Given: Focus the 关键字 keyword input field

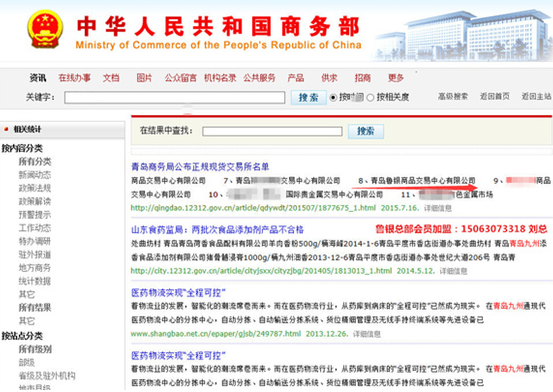Looking at the screenshot, I should tap(175, 97).
